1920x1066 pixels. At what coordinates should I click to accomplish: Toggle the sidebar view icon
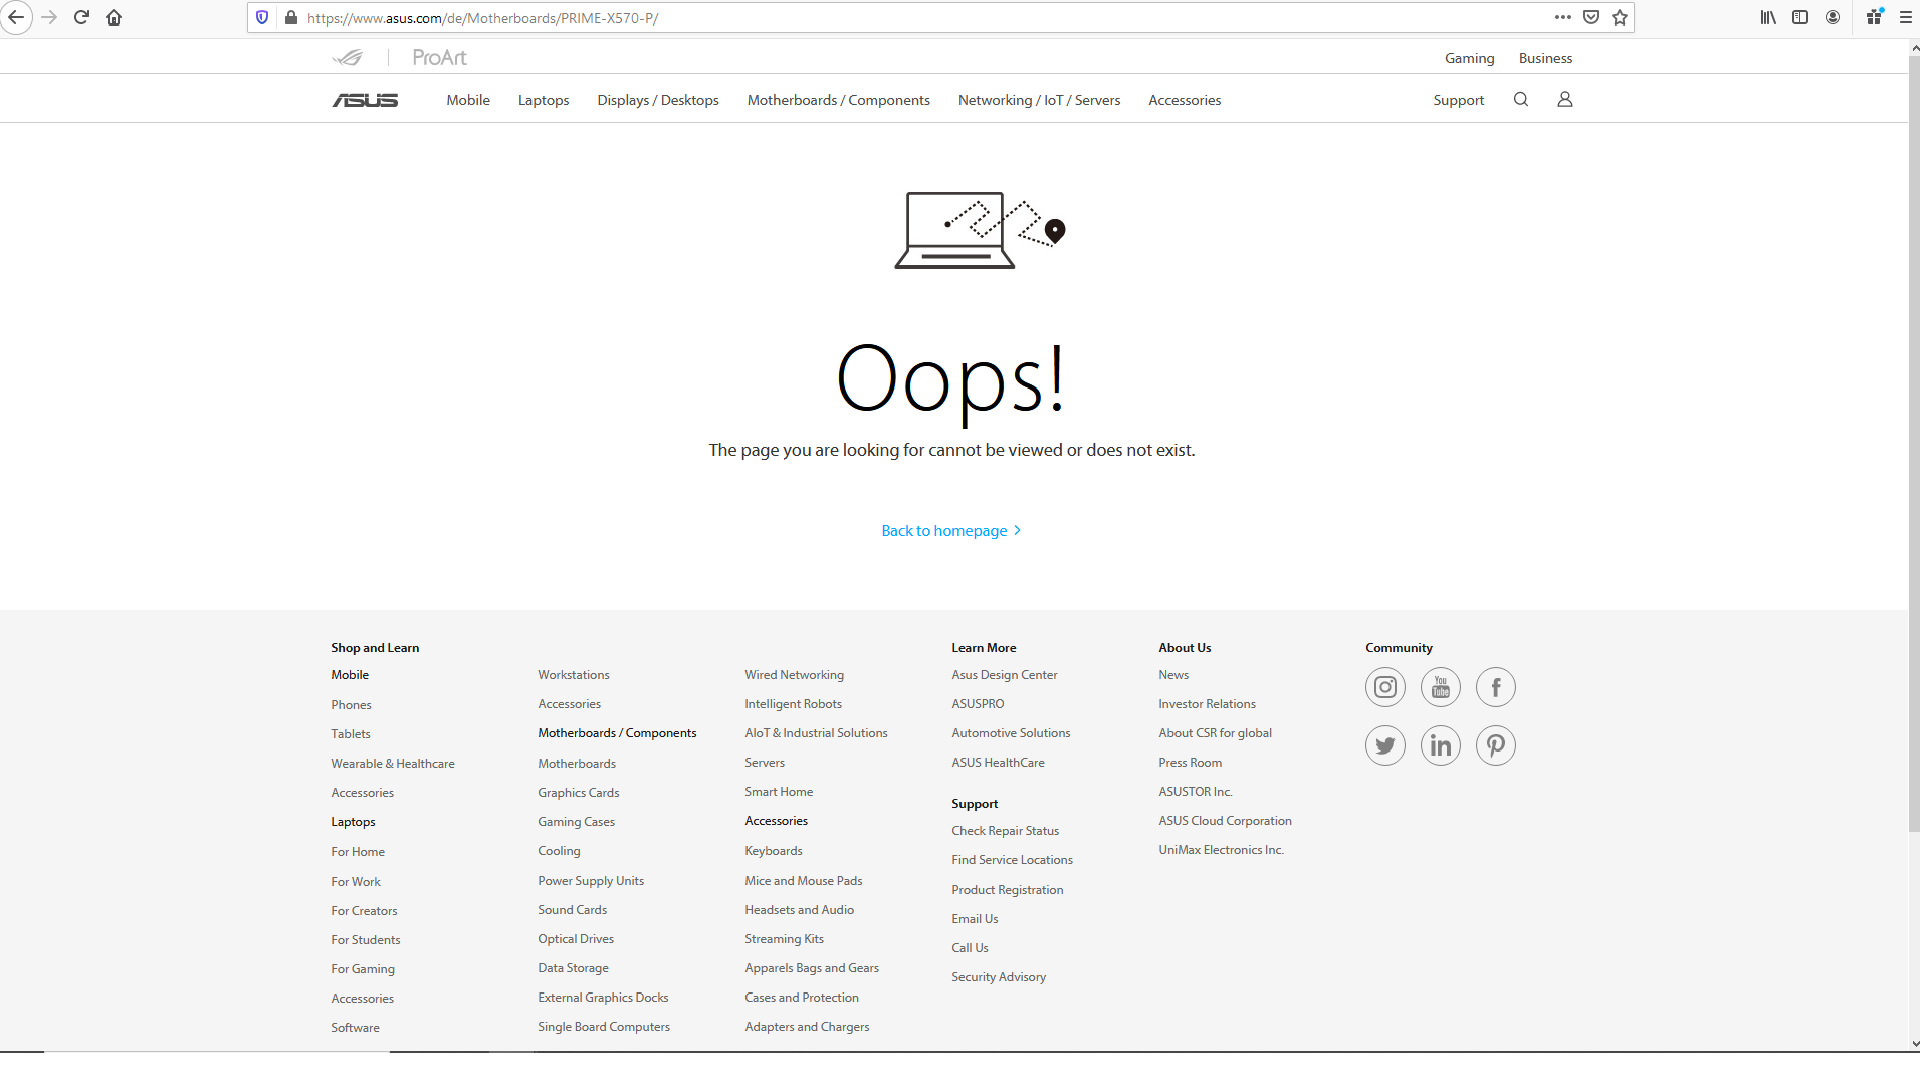coord(1800,17)
